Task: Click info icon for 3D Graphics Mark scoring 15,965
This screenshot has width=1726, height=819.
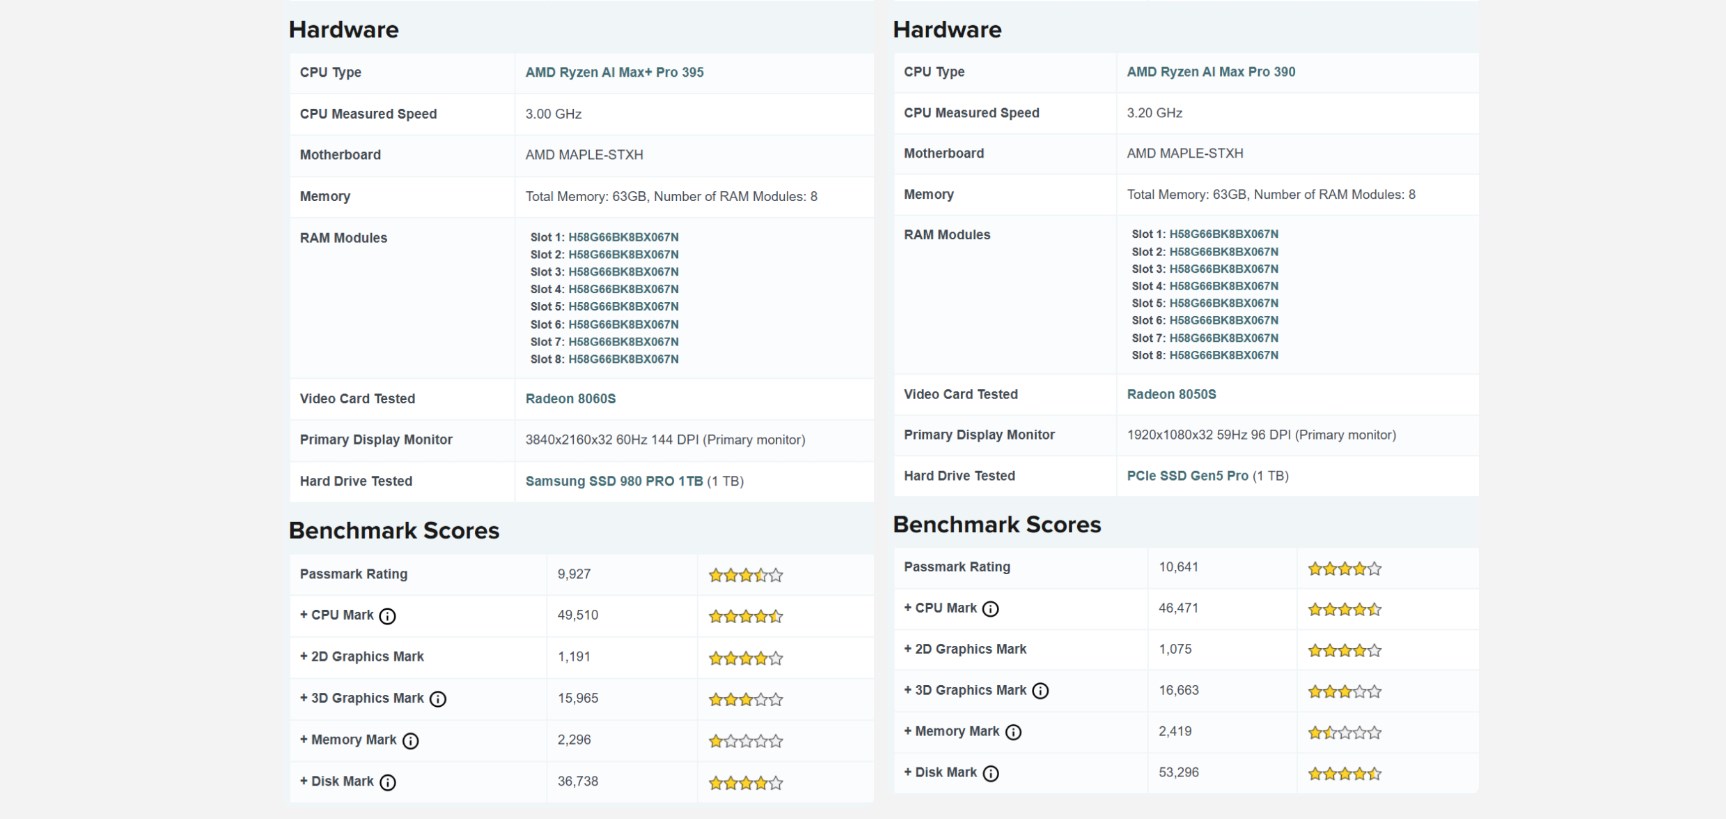Action: coord(438,699)
